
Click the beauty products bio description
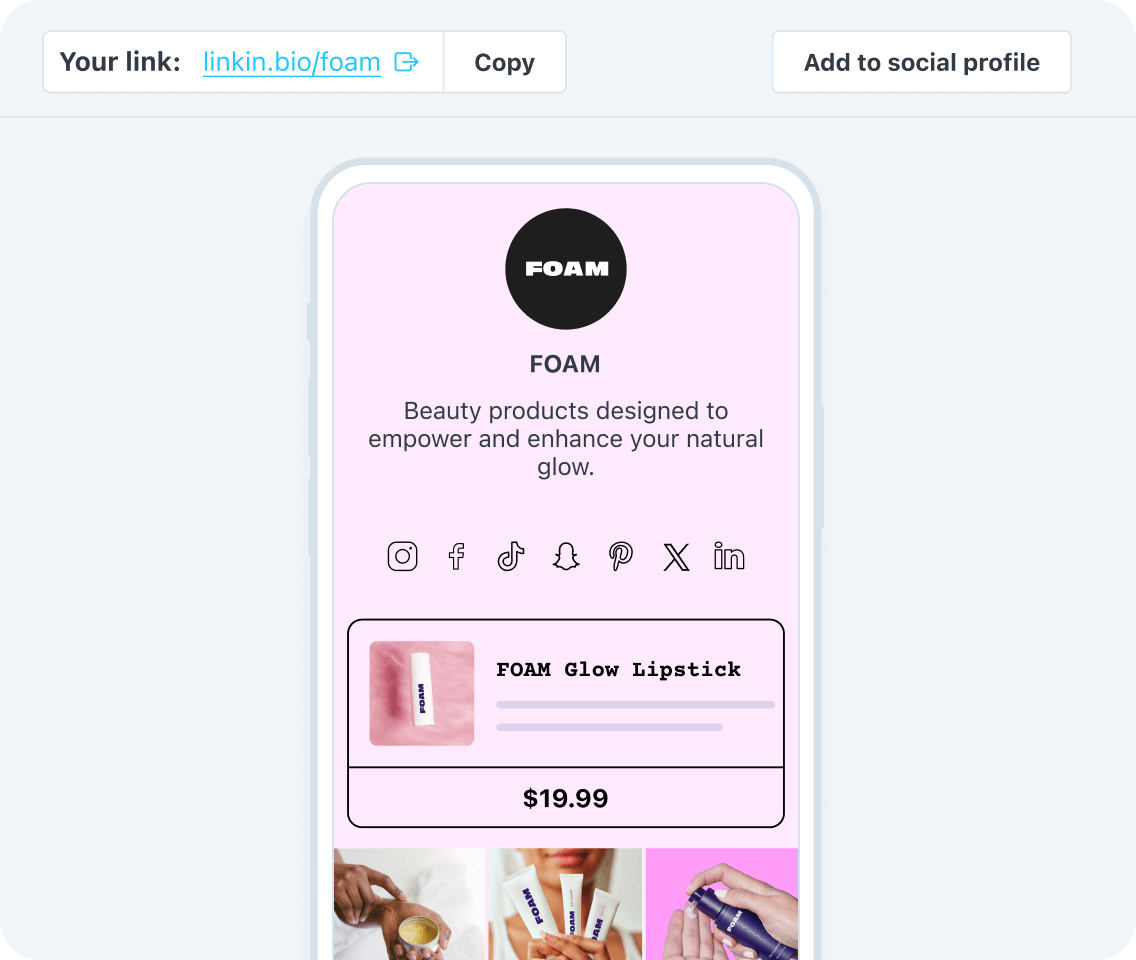click(566, 439)
